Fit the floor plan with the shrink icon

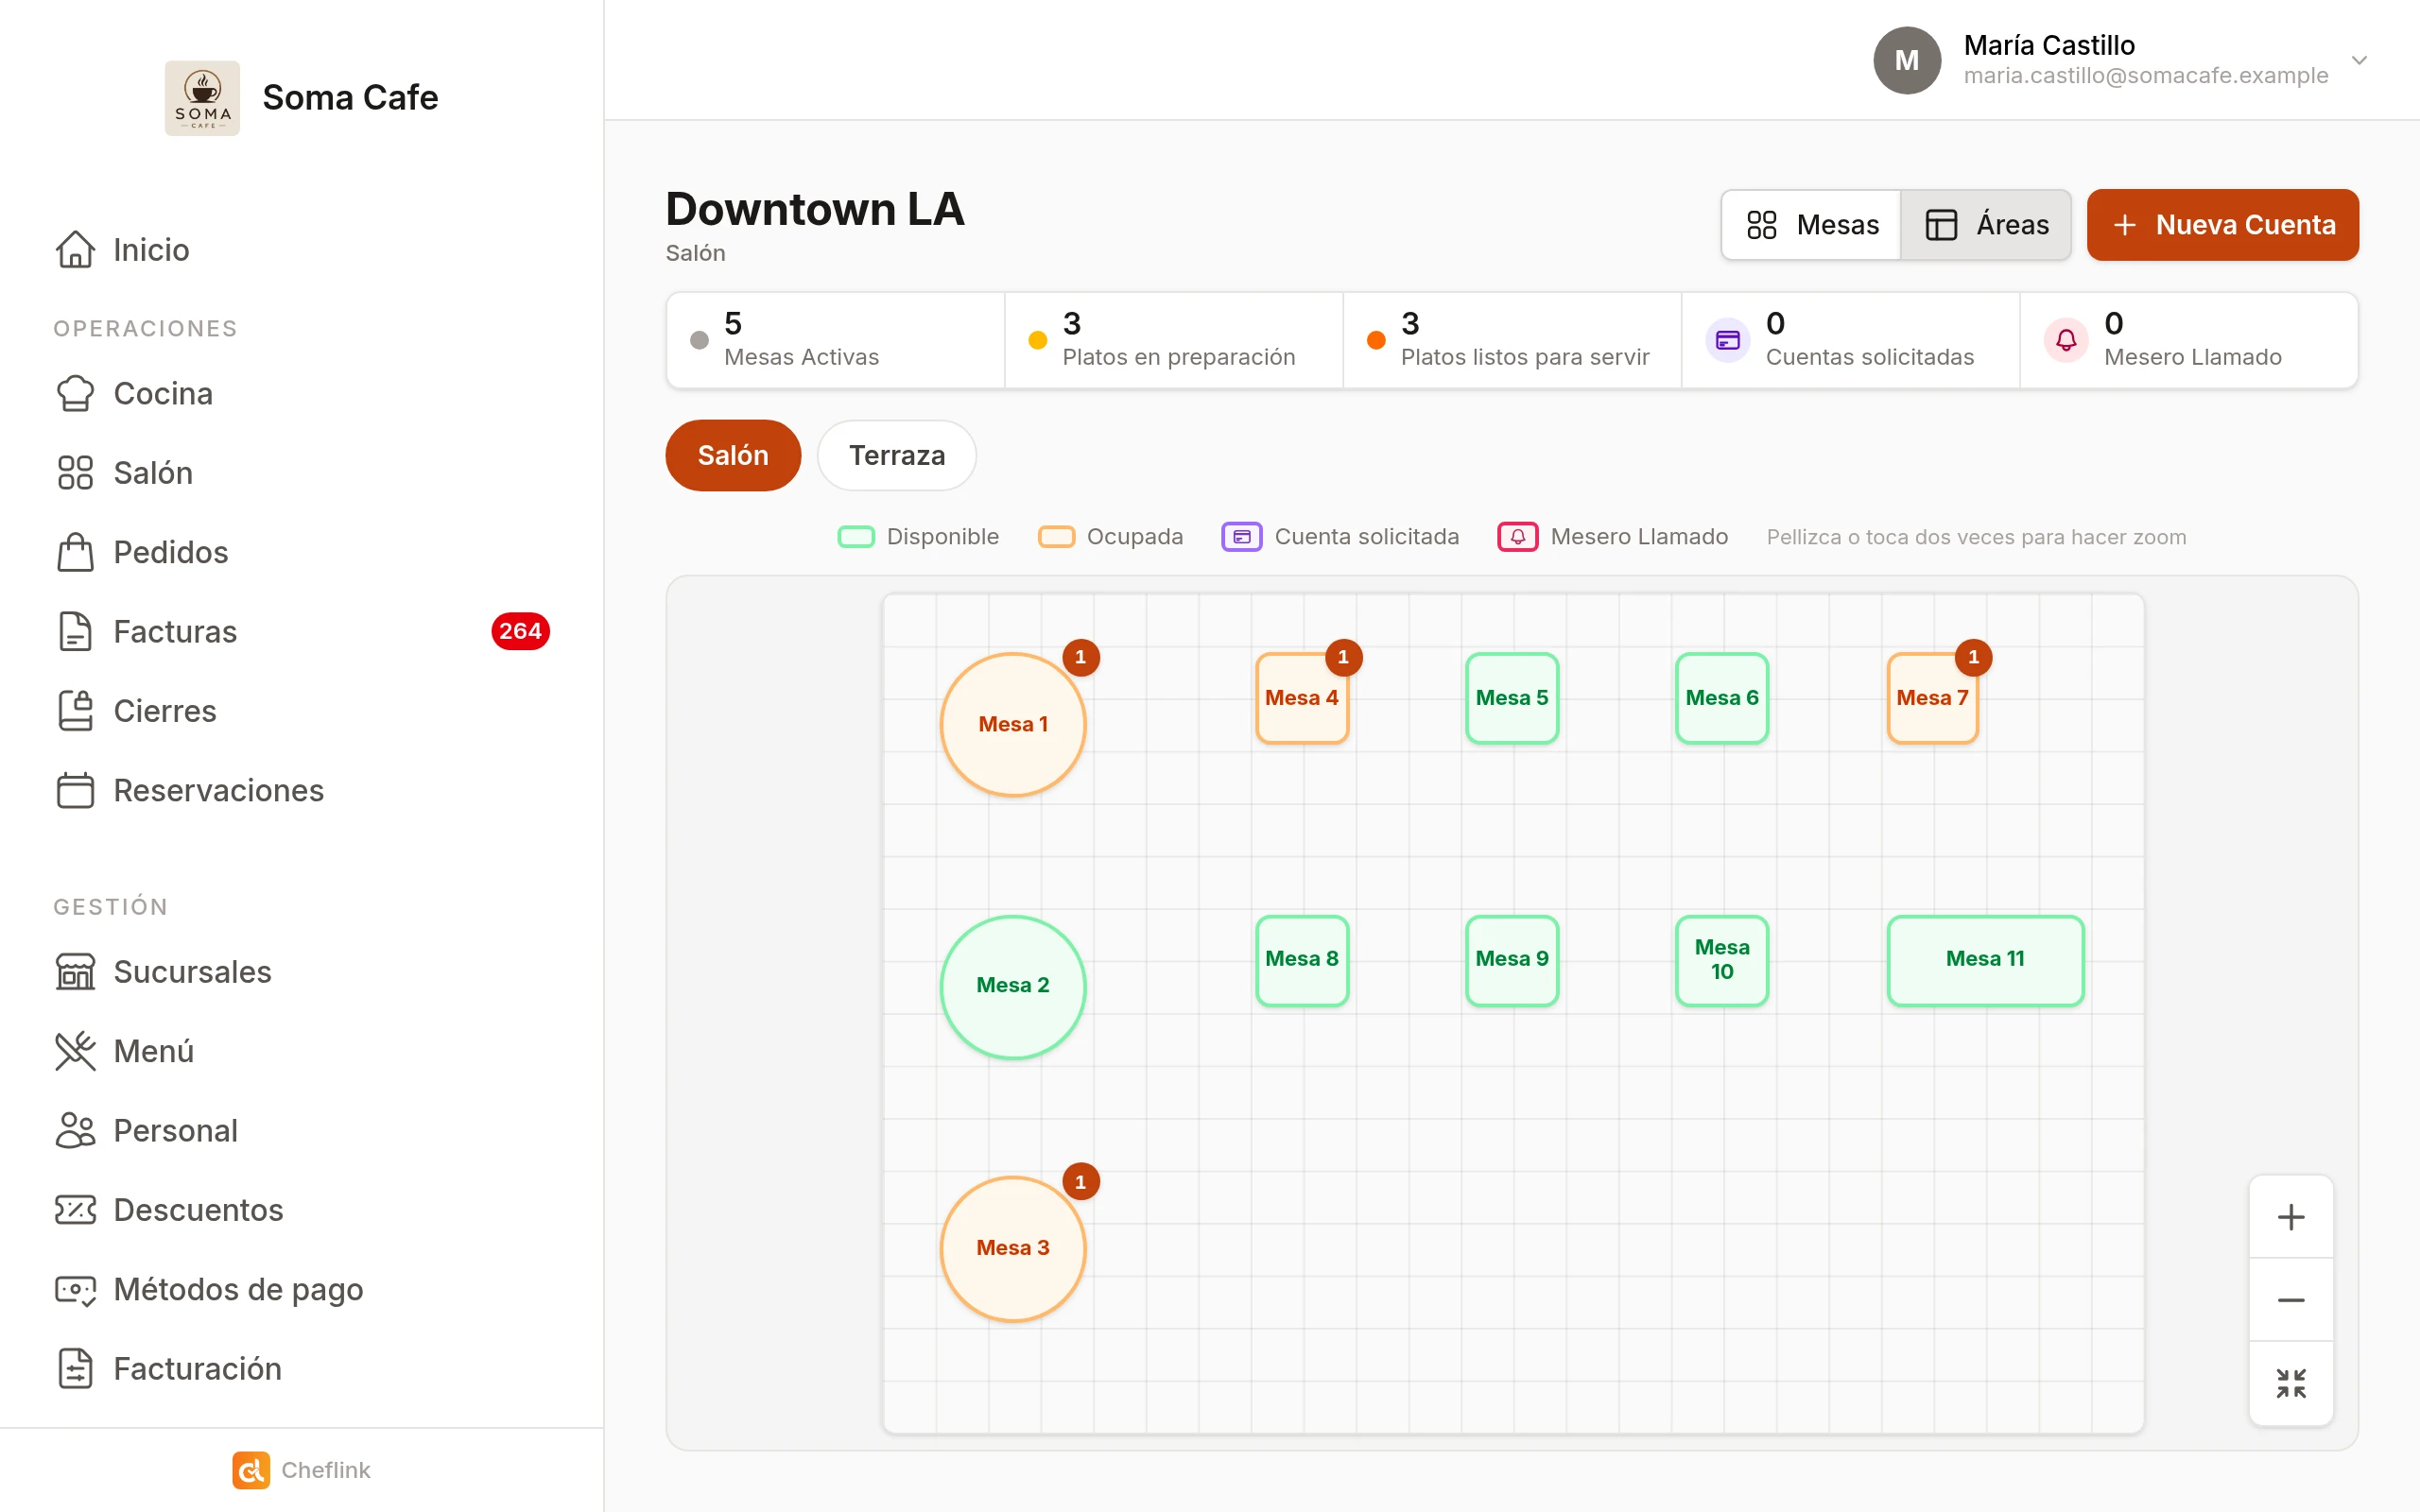pyautogui.click(x=2291, y=1384)
